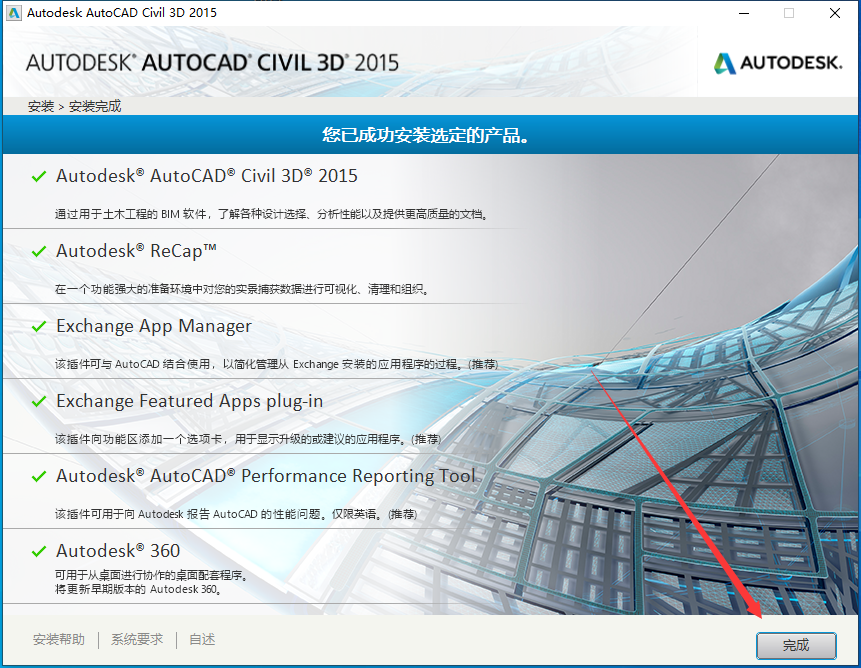The width and height of the screenshot is (861, 668).
Task: Click the green checkmark beside Performance Reporting Tool
Action: click(39, 476)
